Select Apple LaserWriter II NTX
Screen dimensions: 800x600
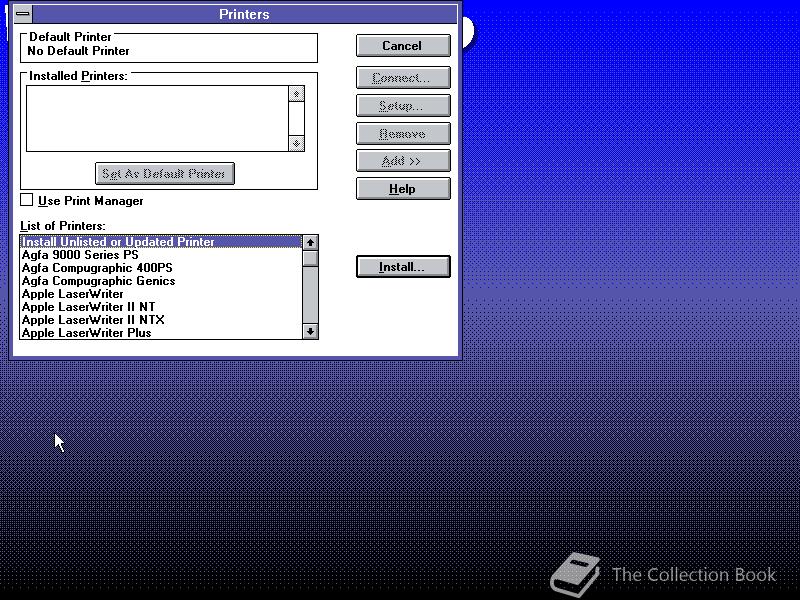pyautogui.click(x=161, y=320)
